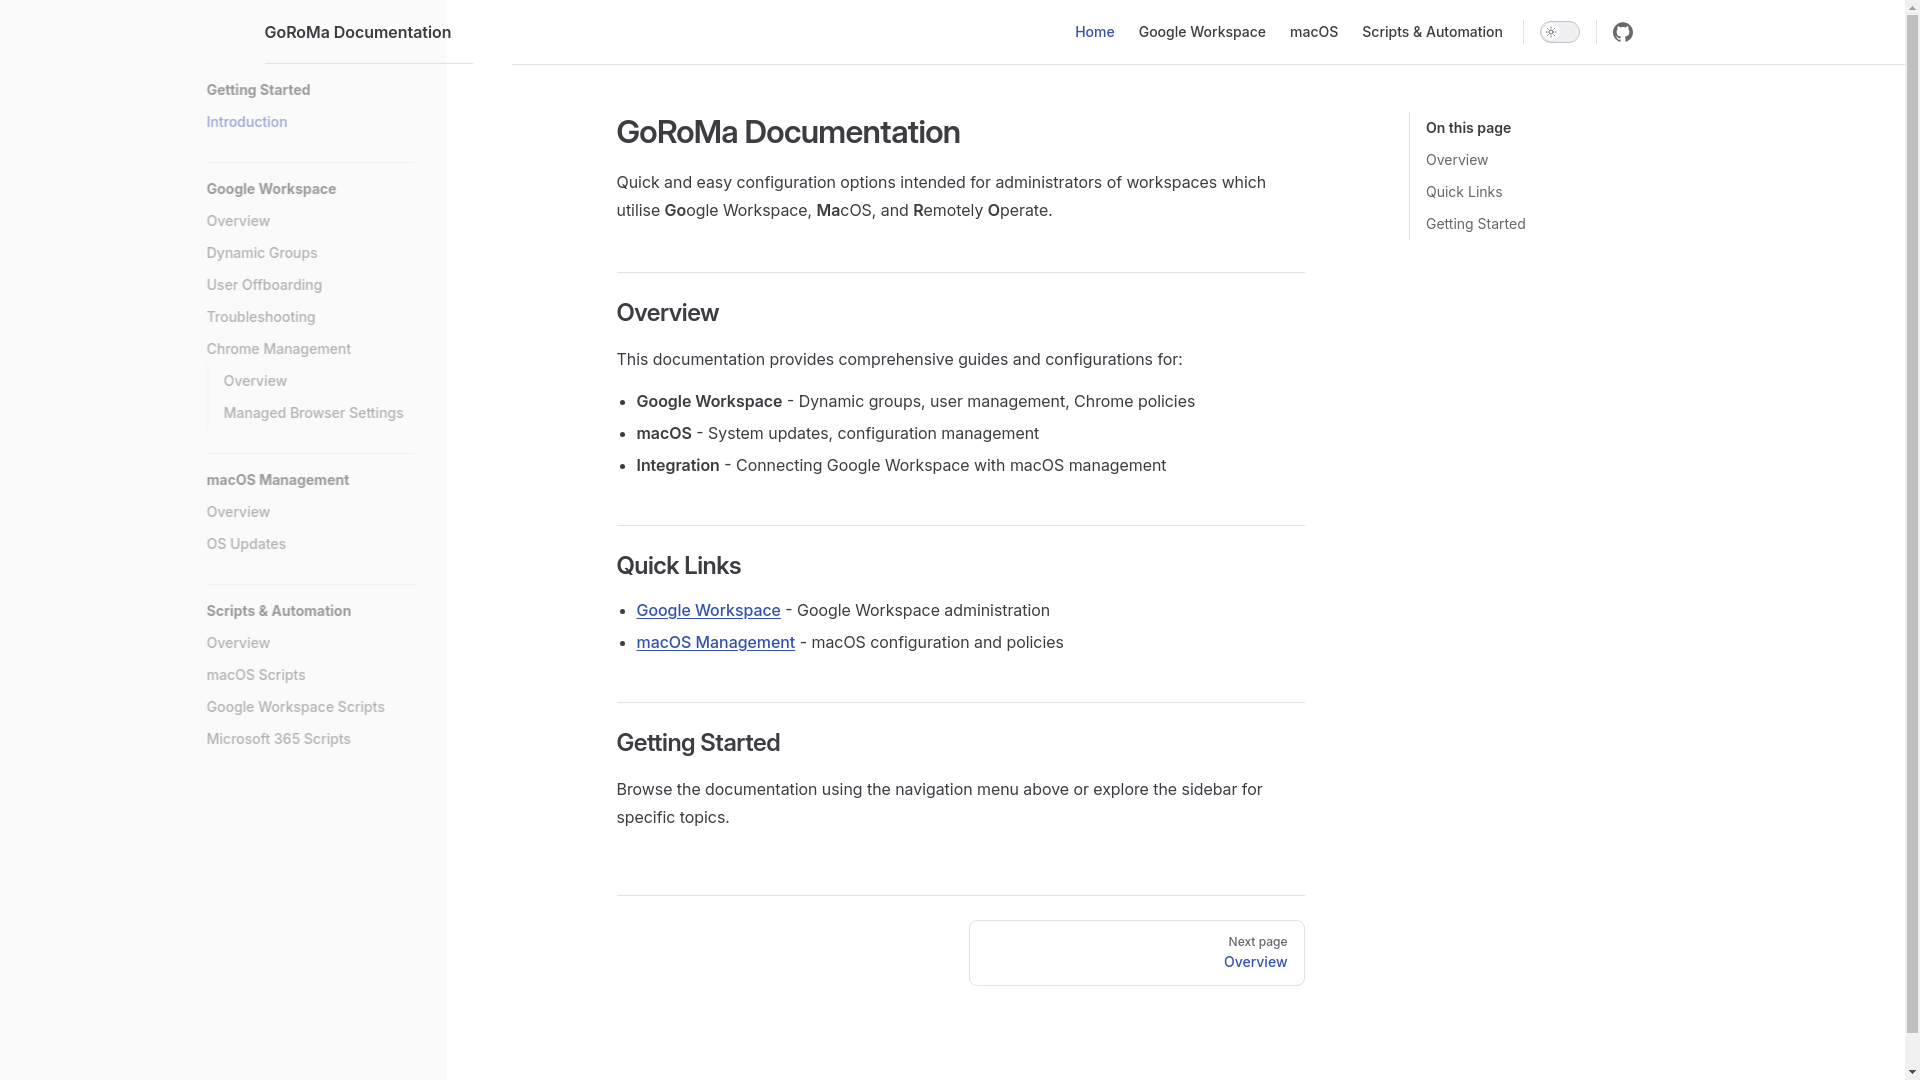
Task: Open Scripts & Automation in top navigation
Action: pos(1431,32)
